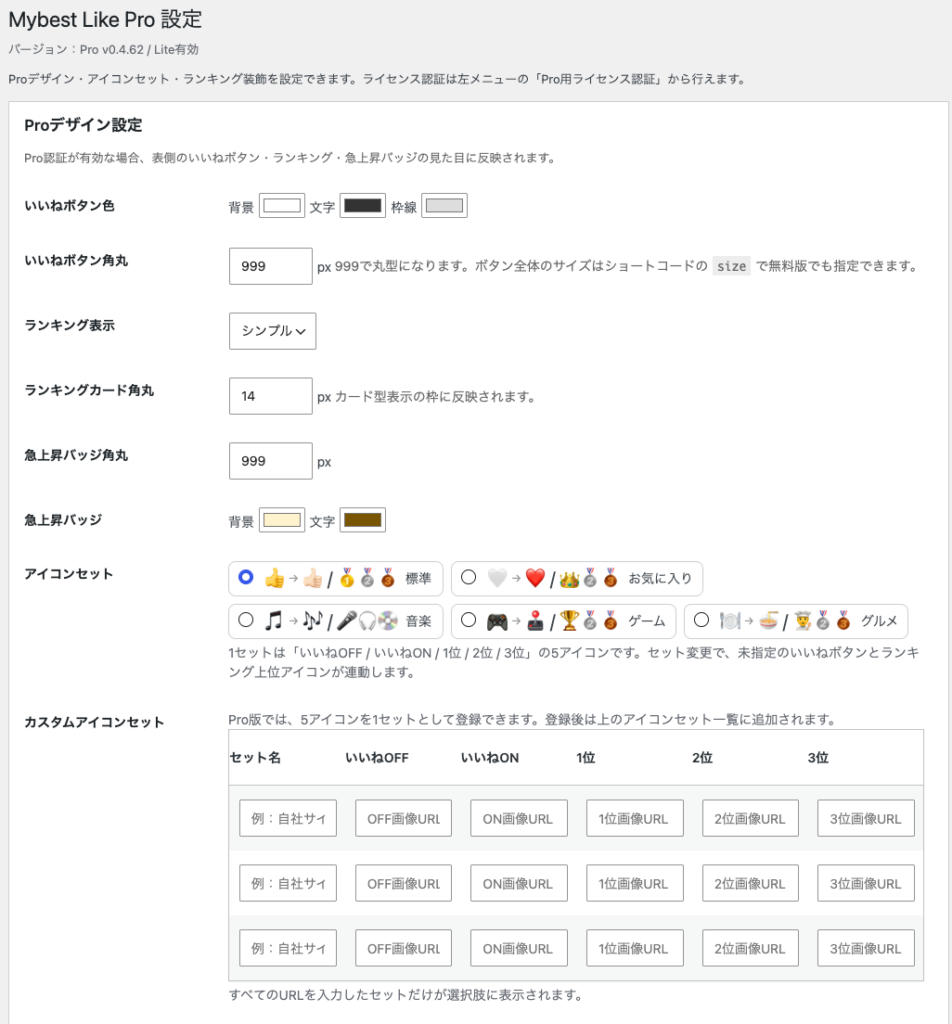Click the red heart icon in お気に入り set

[x=535, y=578]
